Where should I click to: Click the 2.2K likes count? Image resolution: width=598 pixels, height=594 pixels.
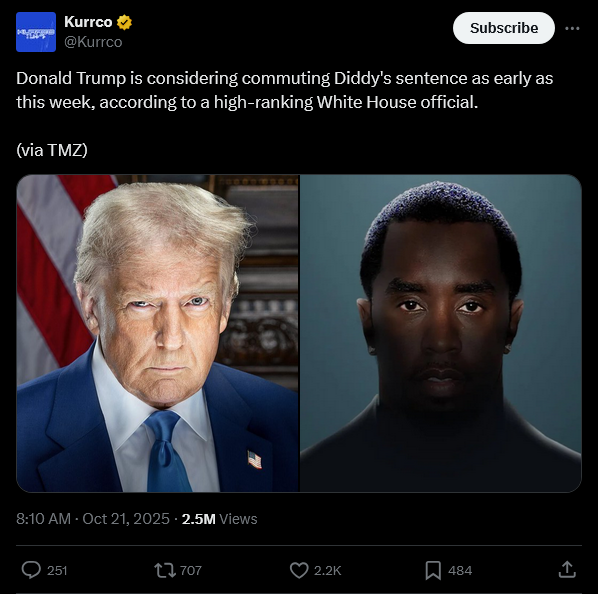tap(328, 570)
